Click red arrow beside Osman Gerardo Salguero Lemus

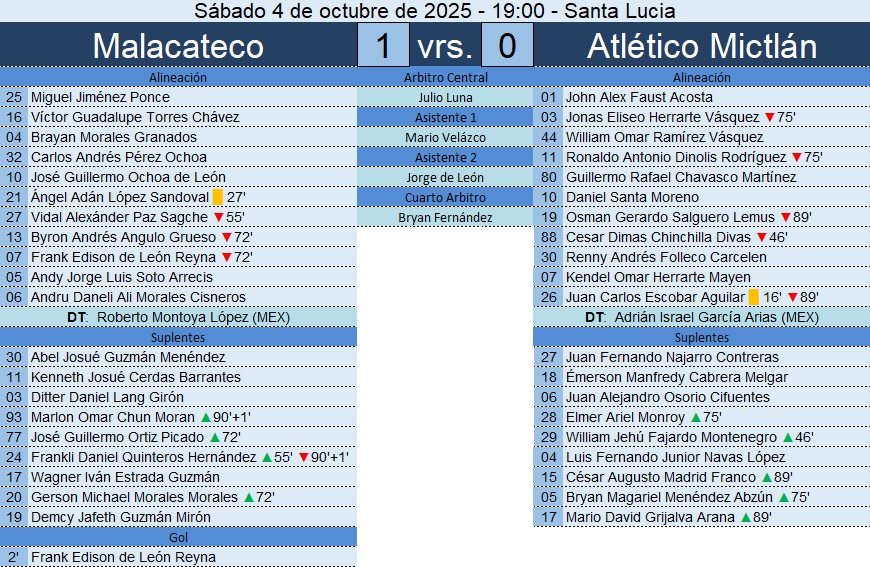[785, 217]
